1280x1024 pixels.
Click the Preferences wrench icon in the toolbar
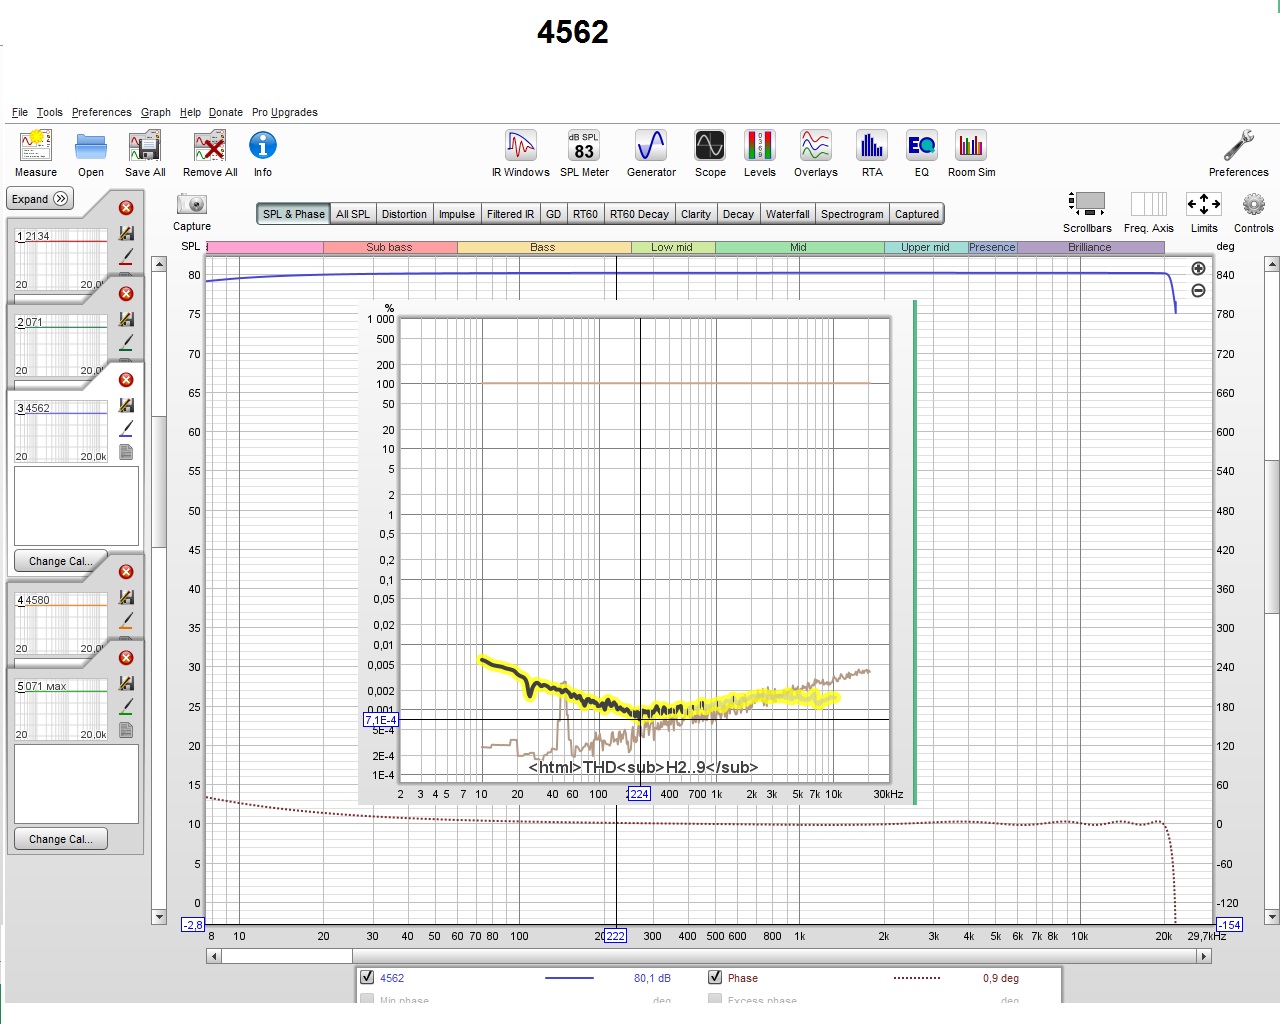1238,146
